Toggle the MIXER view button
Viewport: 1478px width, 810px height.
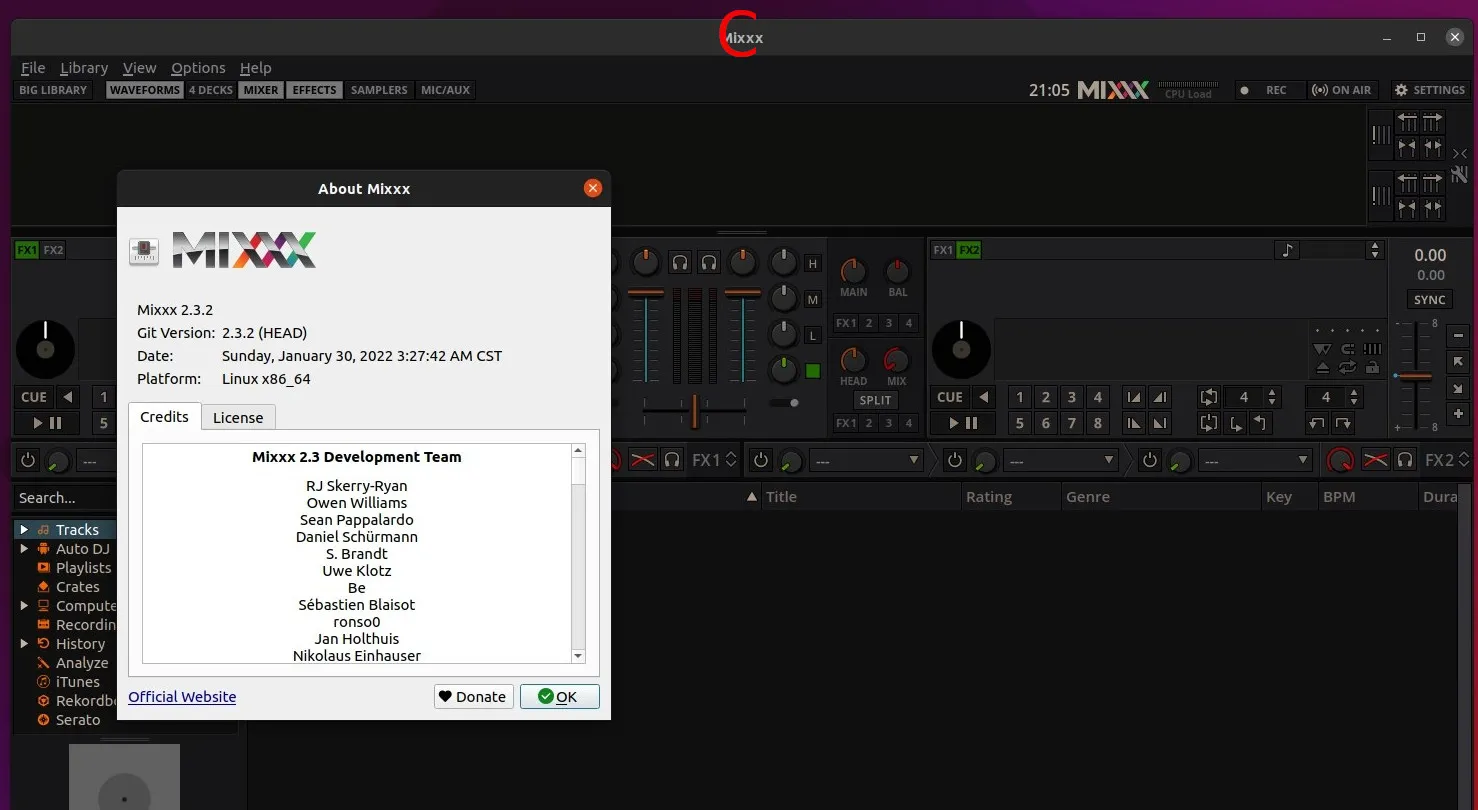pos(261,90)
